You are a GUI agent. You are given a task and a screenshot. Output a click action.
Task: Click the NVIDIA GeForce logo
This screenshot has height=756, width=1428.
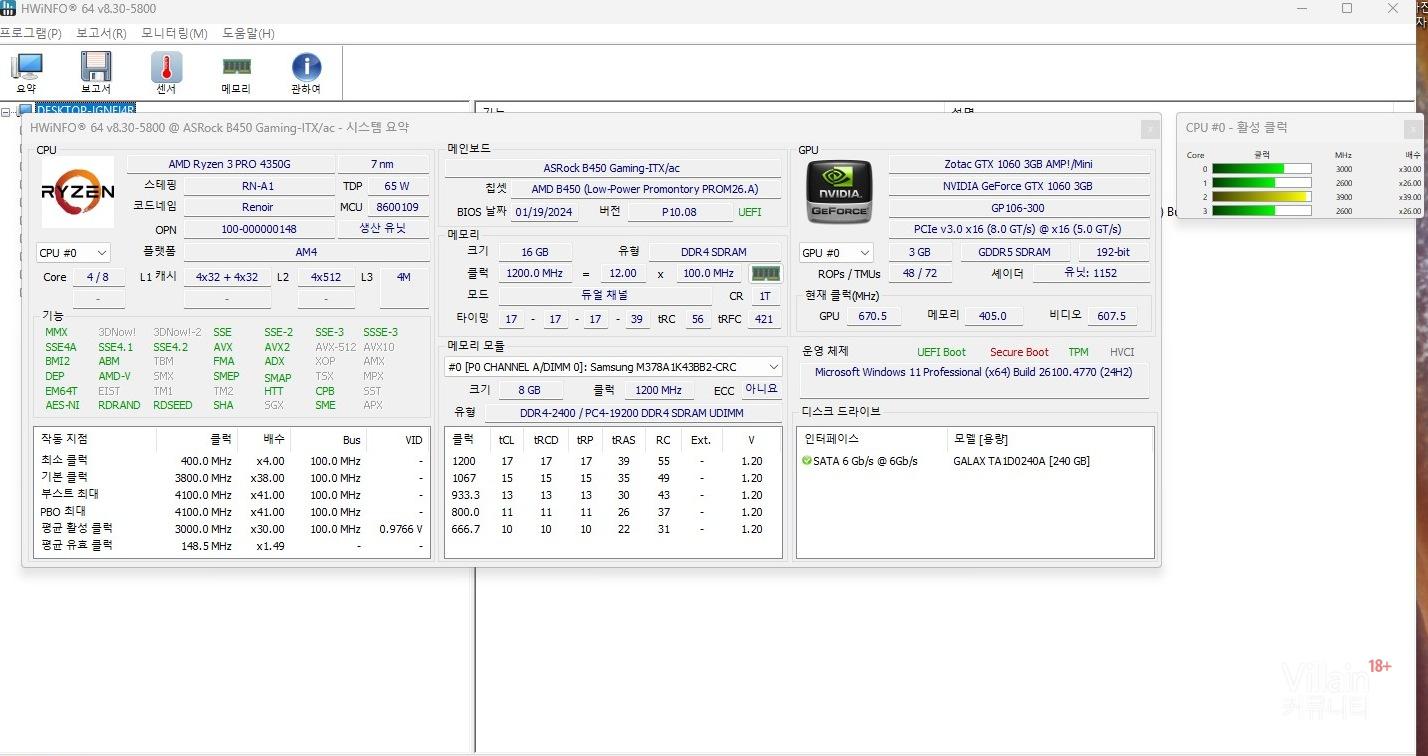point(839,192)
